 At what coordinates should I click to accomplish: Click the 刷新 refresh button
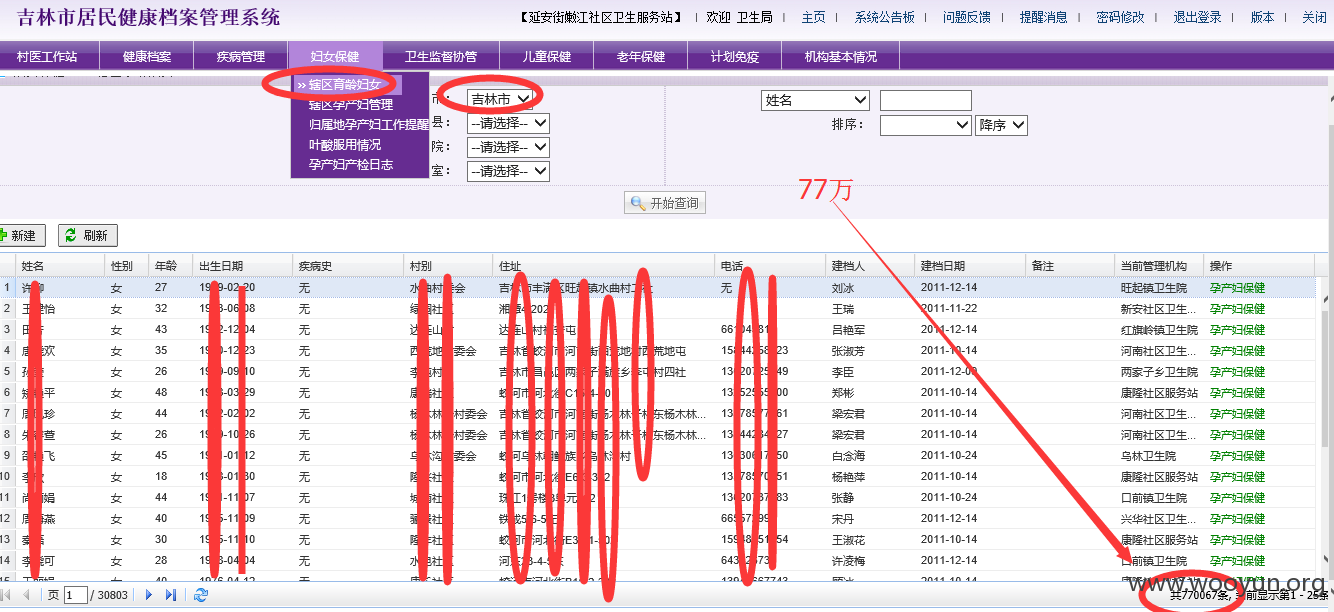pyautogui.click(x=88, y=236)
